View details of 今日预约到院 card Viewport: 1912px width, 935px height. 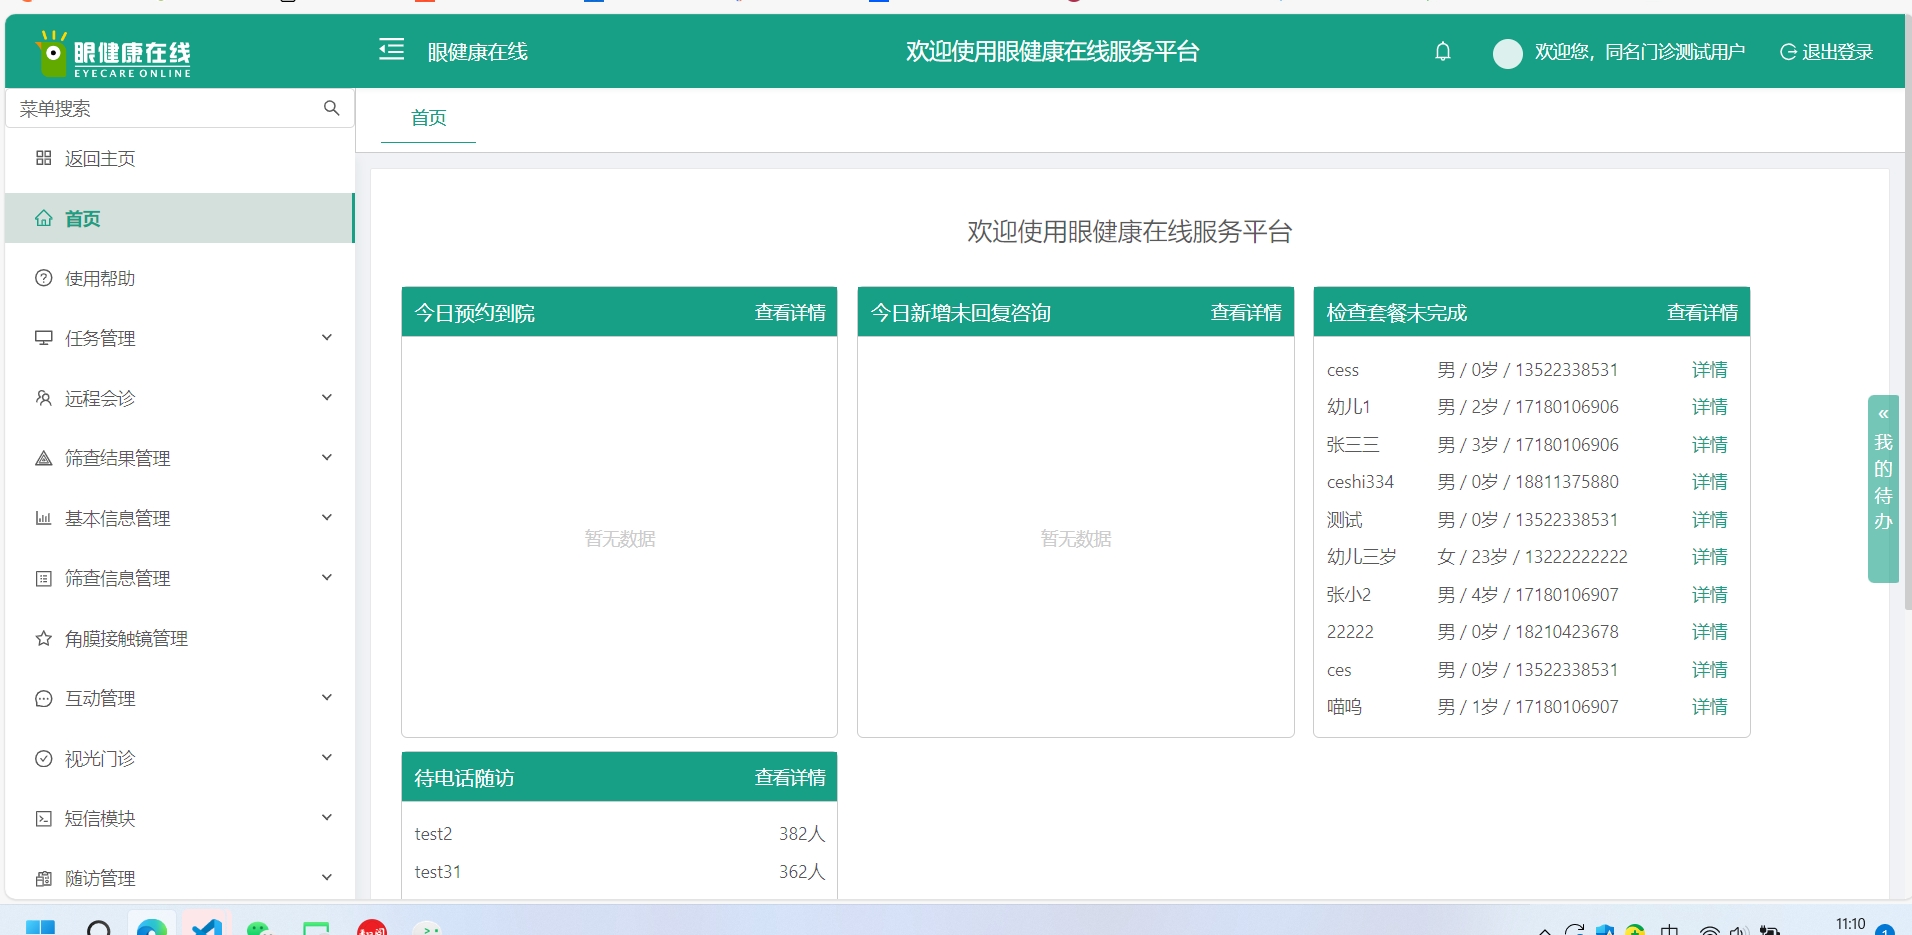coord(790,313)
